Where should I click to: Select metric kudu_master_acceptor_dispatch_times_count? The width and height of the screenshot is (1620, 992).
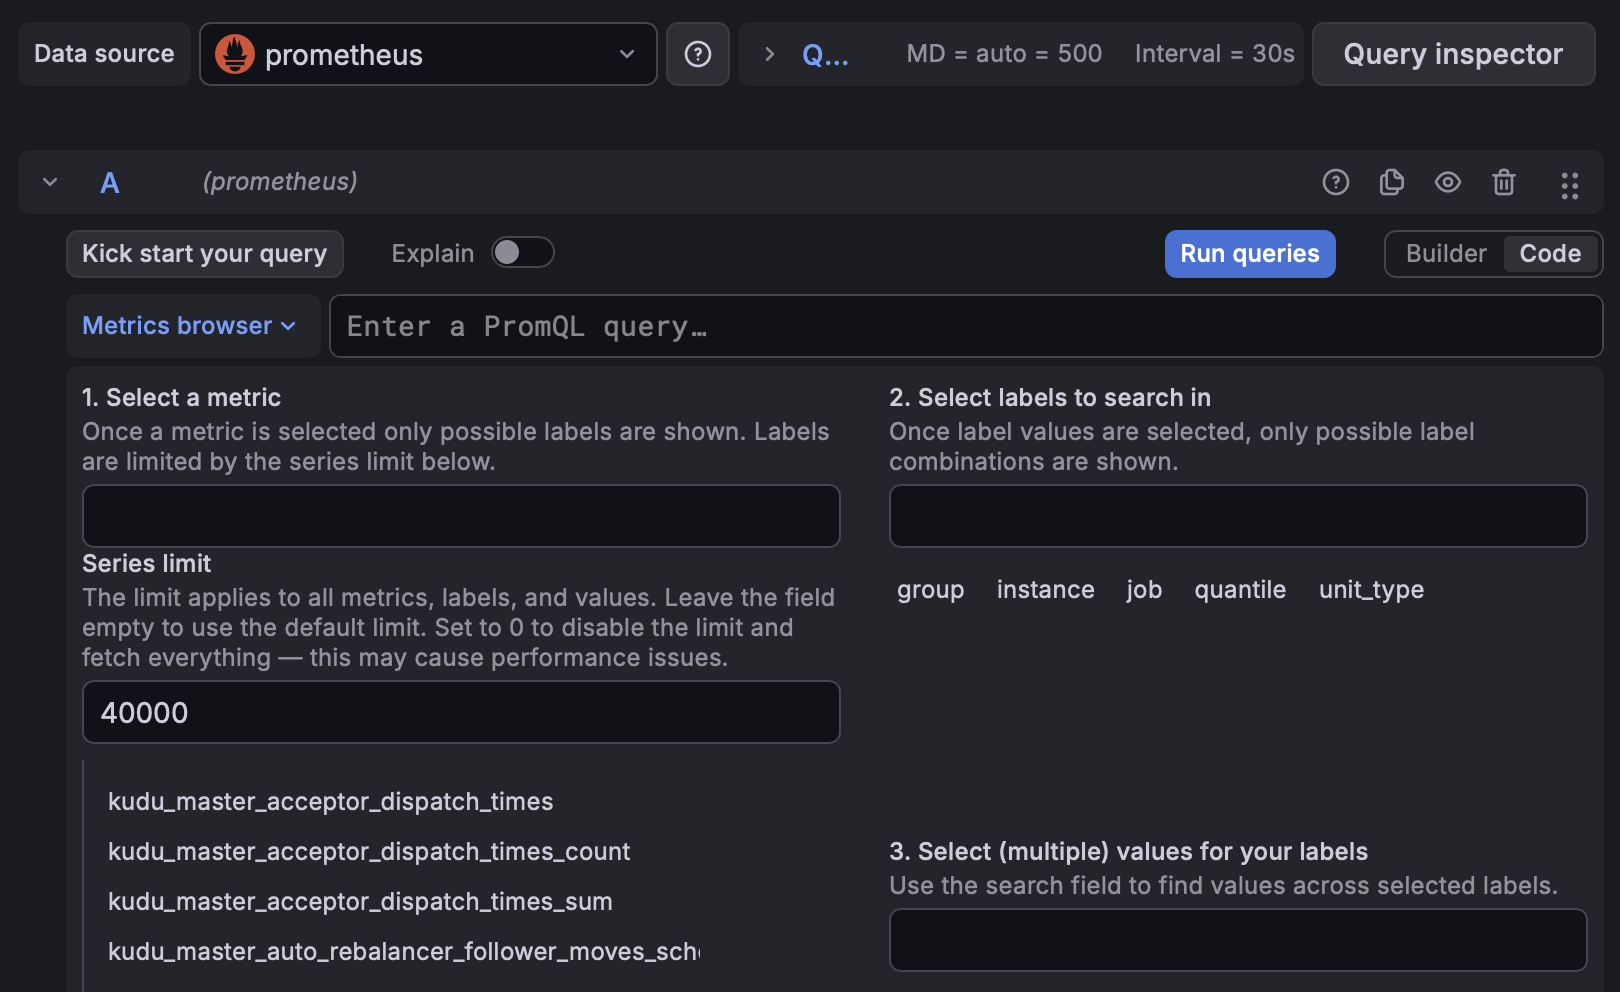[369, 852]
